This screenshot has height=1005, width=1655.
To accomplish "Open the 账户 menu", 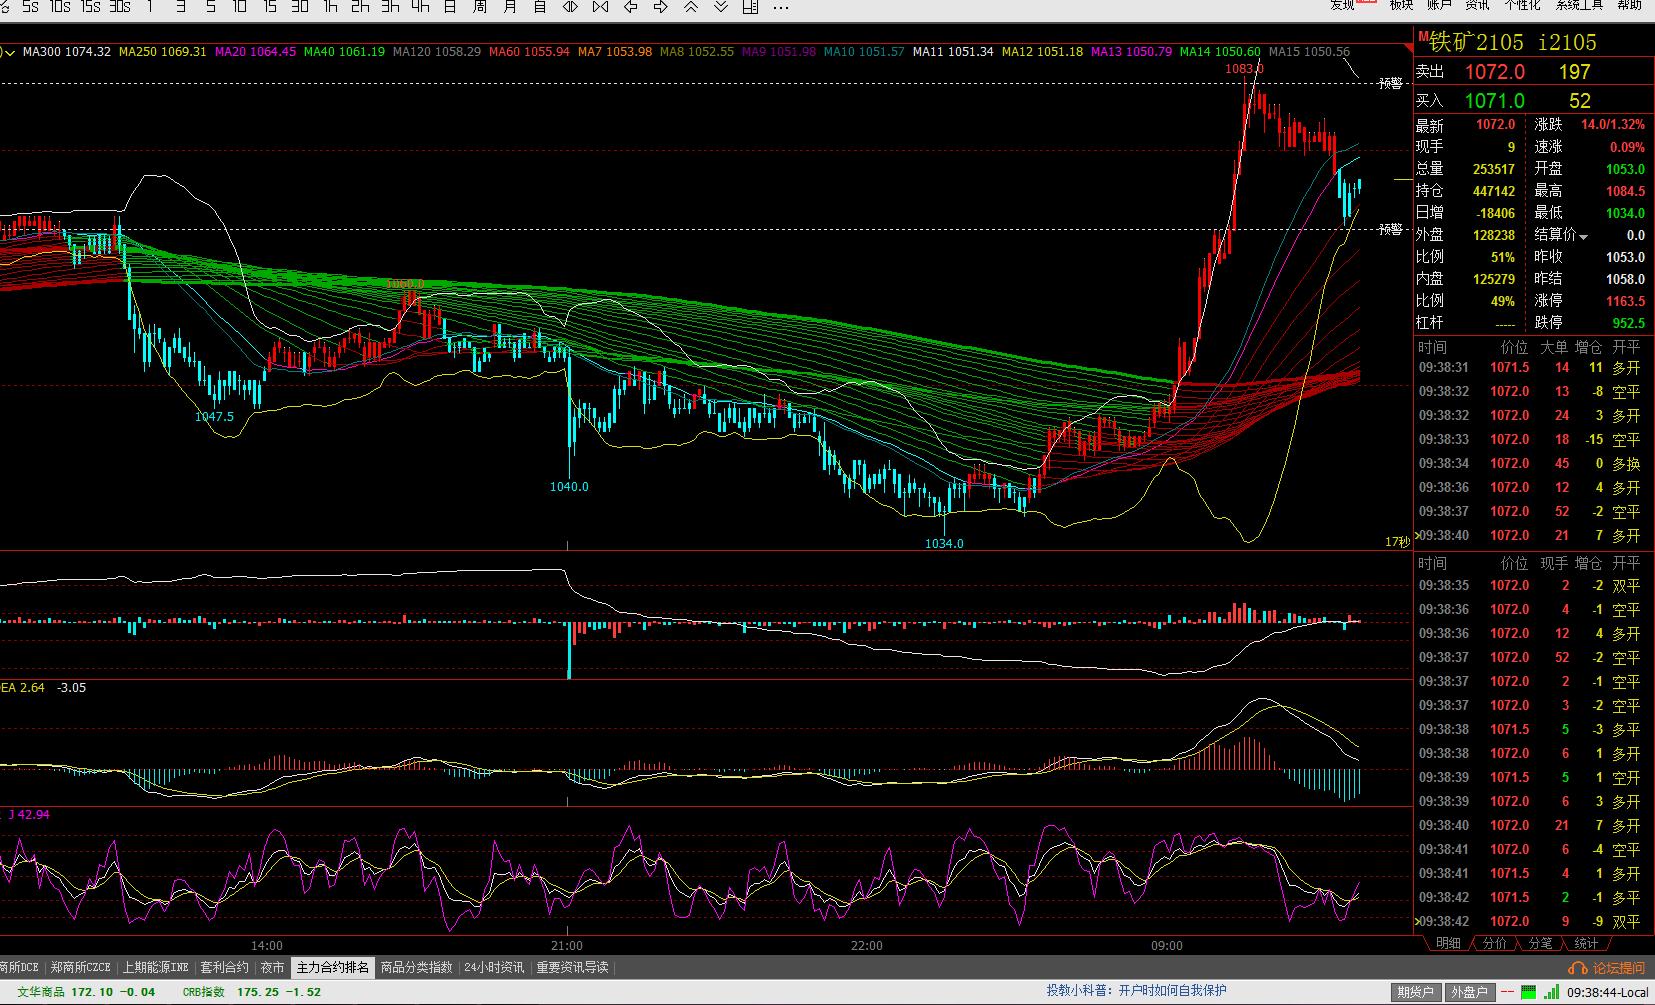I will (1439, 5).
